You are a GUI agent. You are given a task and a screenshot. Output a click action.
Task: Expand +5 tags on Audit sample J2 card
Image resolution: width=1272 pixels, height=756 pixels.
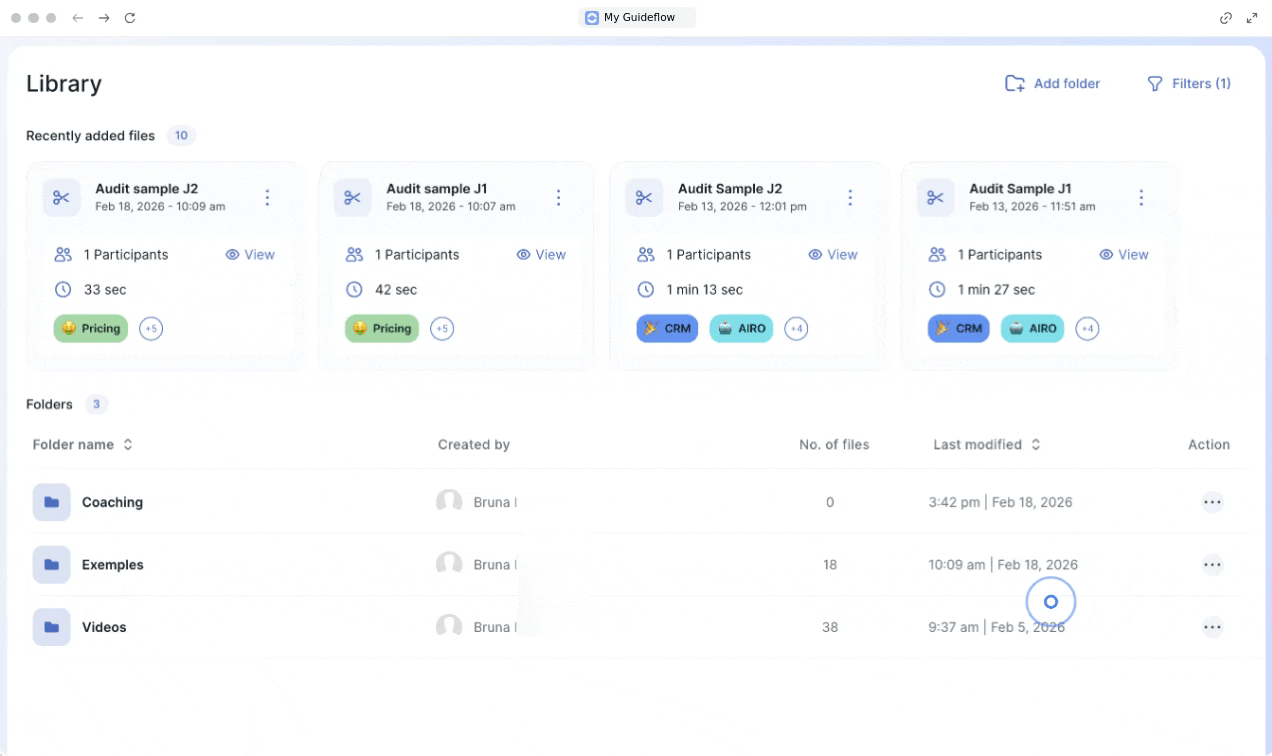point(151,328)
